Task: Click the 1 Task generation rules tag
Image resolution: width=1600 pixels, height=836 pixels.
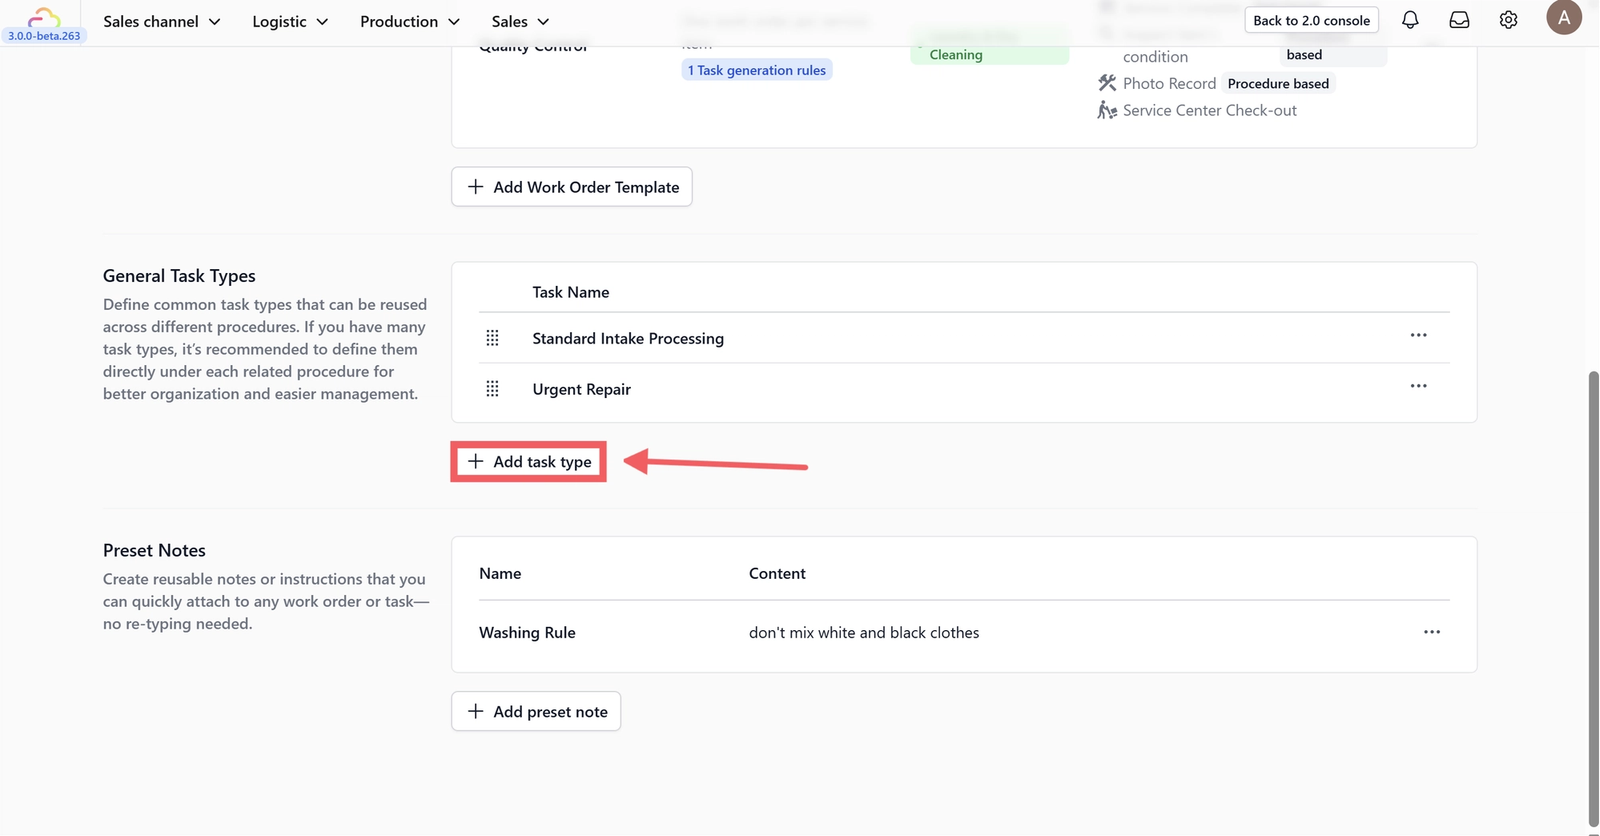Action: [x=757, y=70]
